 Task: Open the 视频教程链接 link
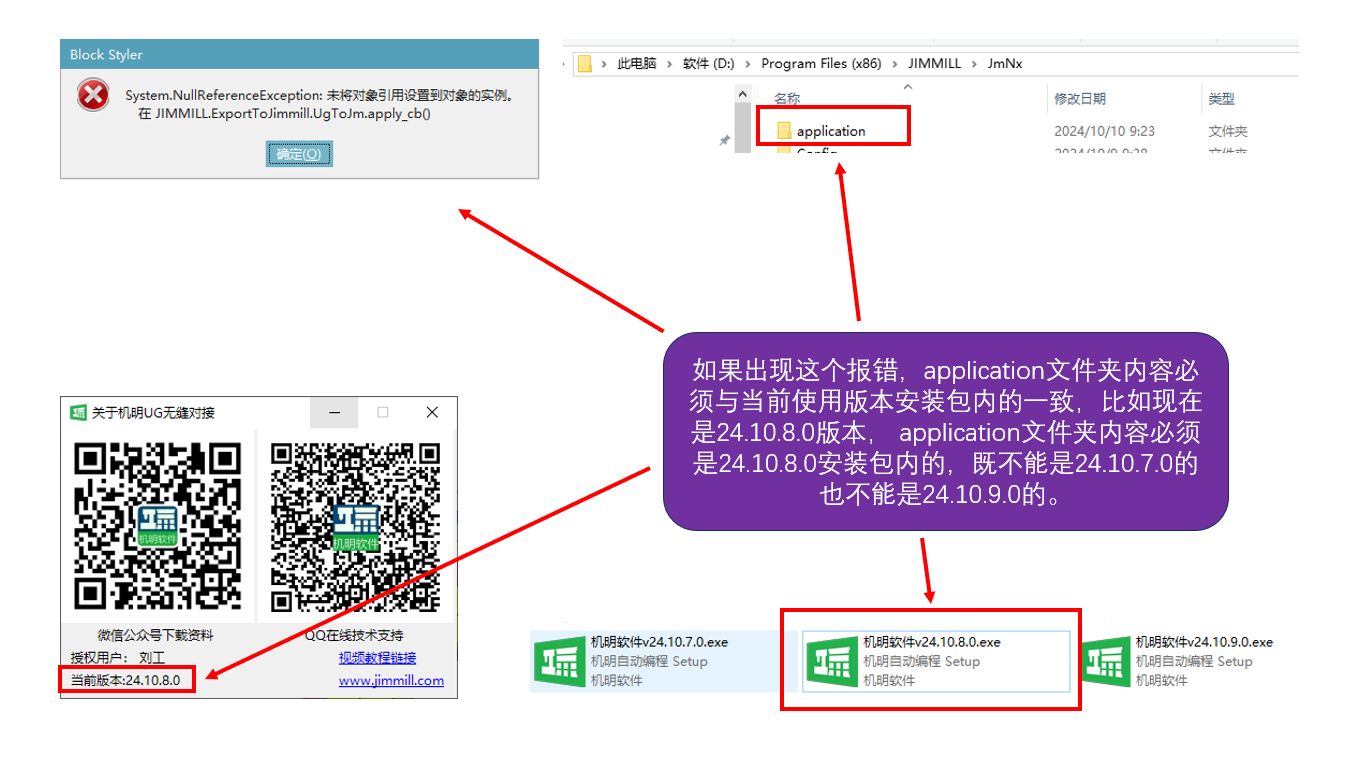tap(377, 658)
